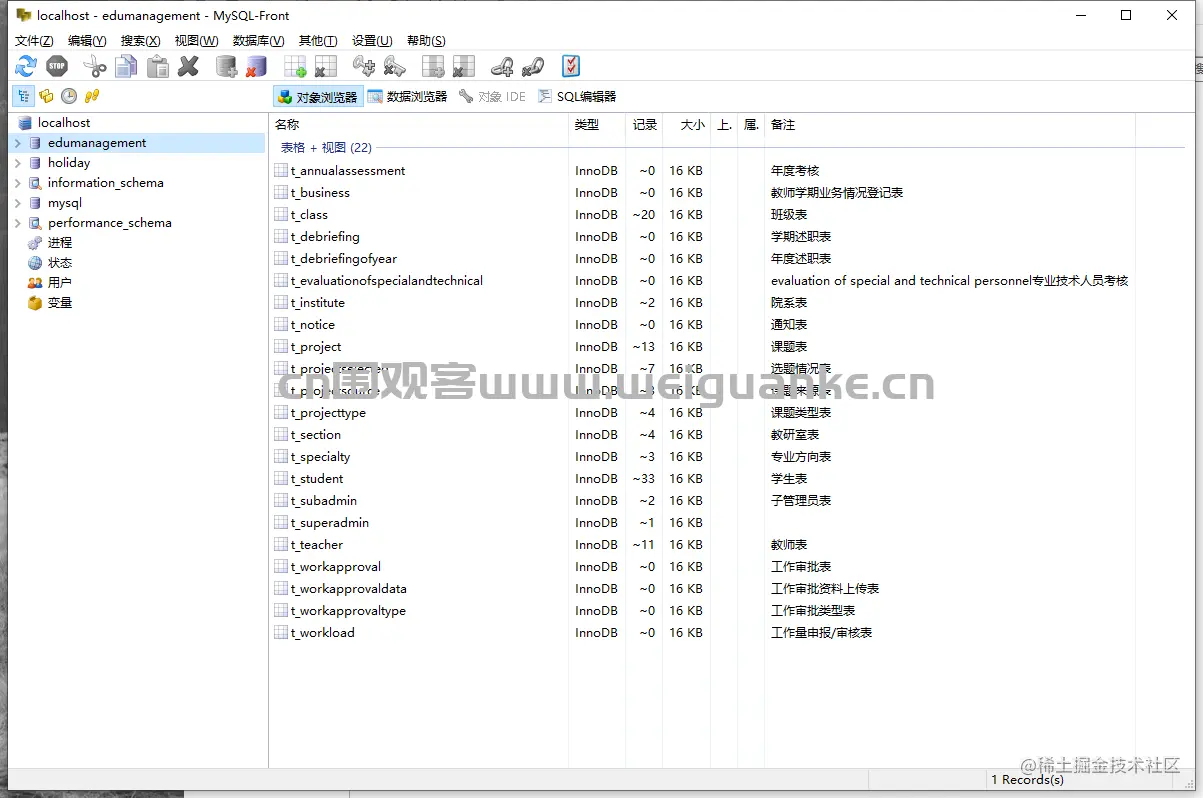
Task: Select the t_business table row
Action: pyautogui.click(x=702, y=193)
